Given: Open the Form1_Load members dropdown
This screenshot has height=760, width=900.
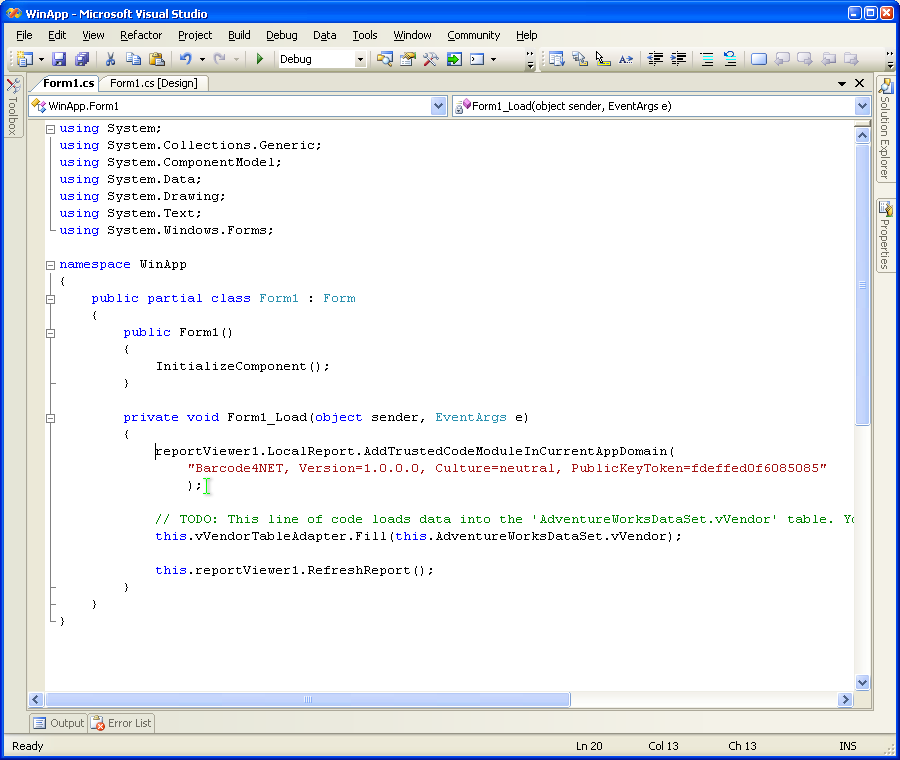Looking at the screenshot, I should point(862,106).
